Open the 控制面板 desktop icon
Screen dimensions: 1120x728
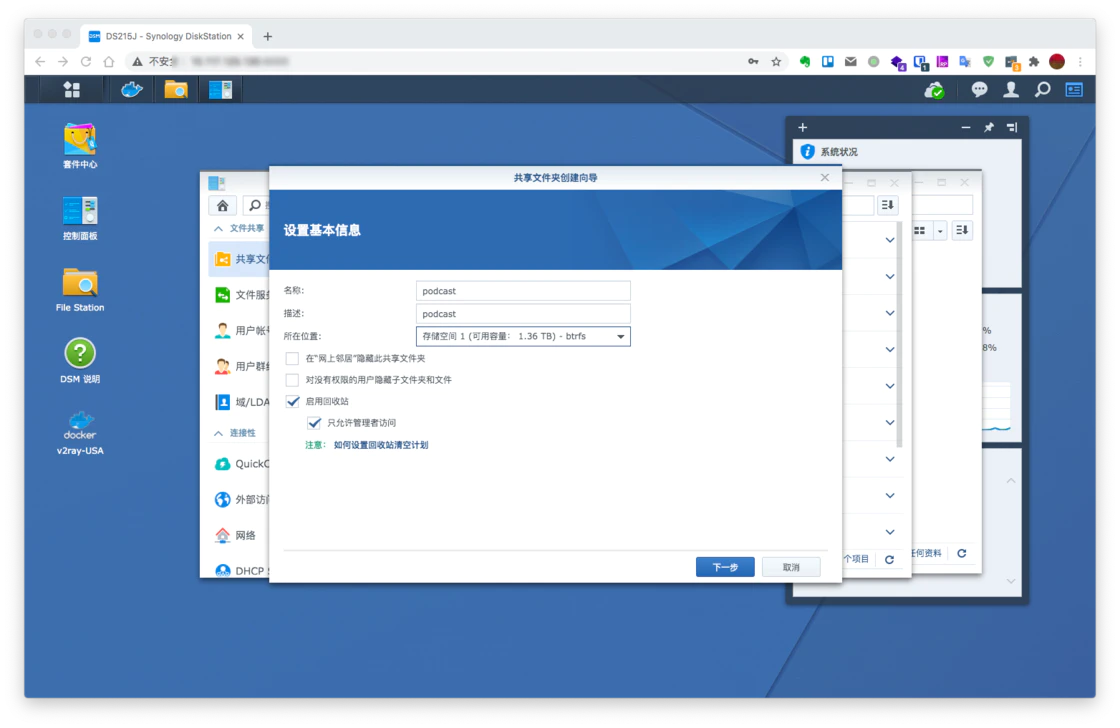click(80, 217)
